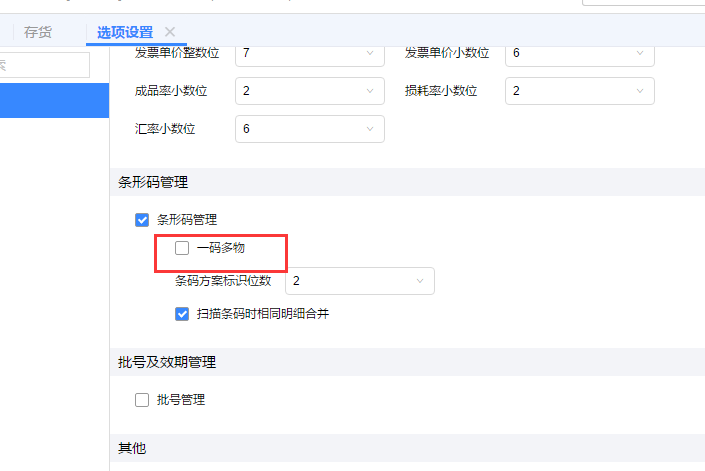The width and height of the screenshot is (705, 471).
Task: Expand the 损耗率小数位 dropdown arrow
Action: (640, 91)
